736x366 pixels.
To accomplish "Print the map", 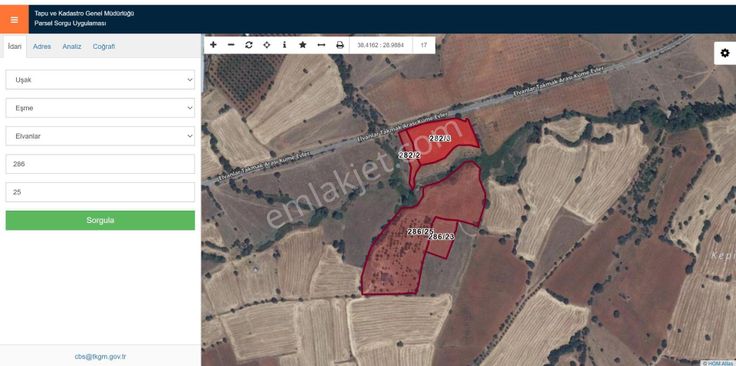I will click(x=340, y=45).
